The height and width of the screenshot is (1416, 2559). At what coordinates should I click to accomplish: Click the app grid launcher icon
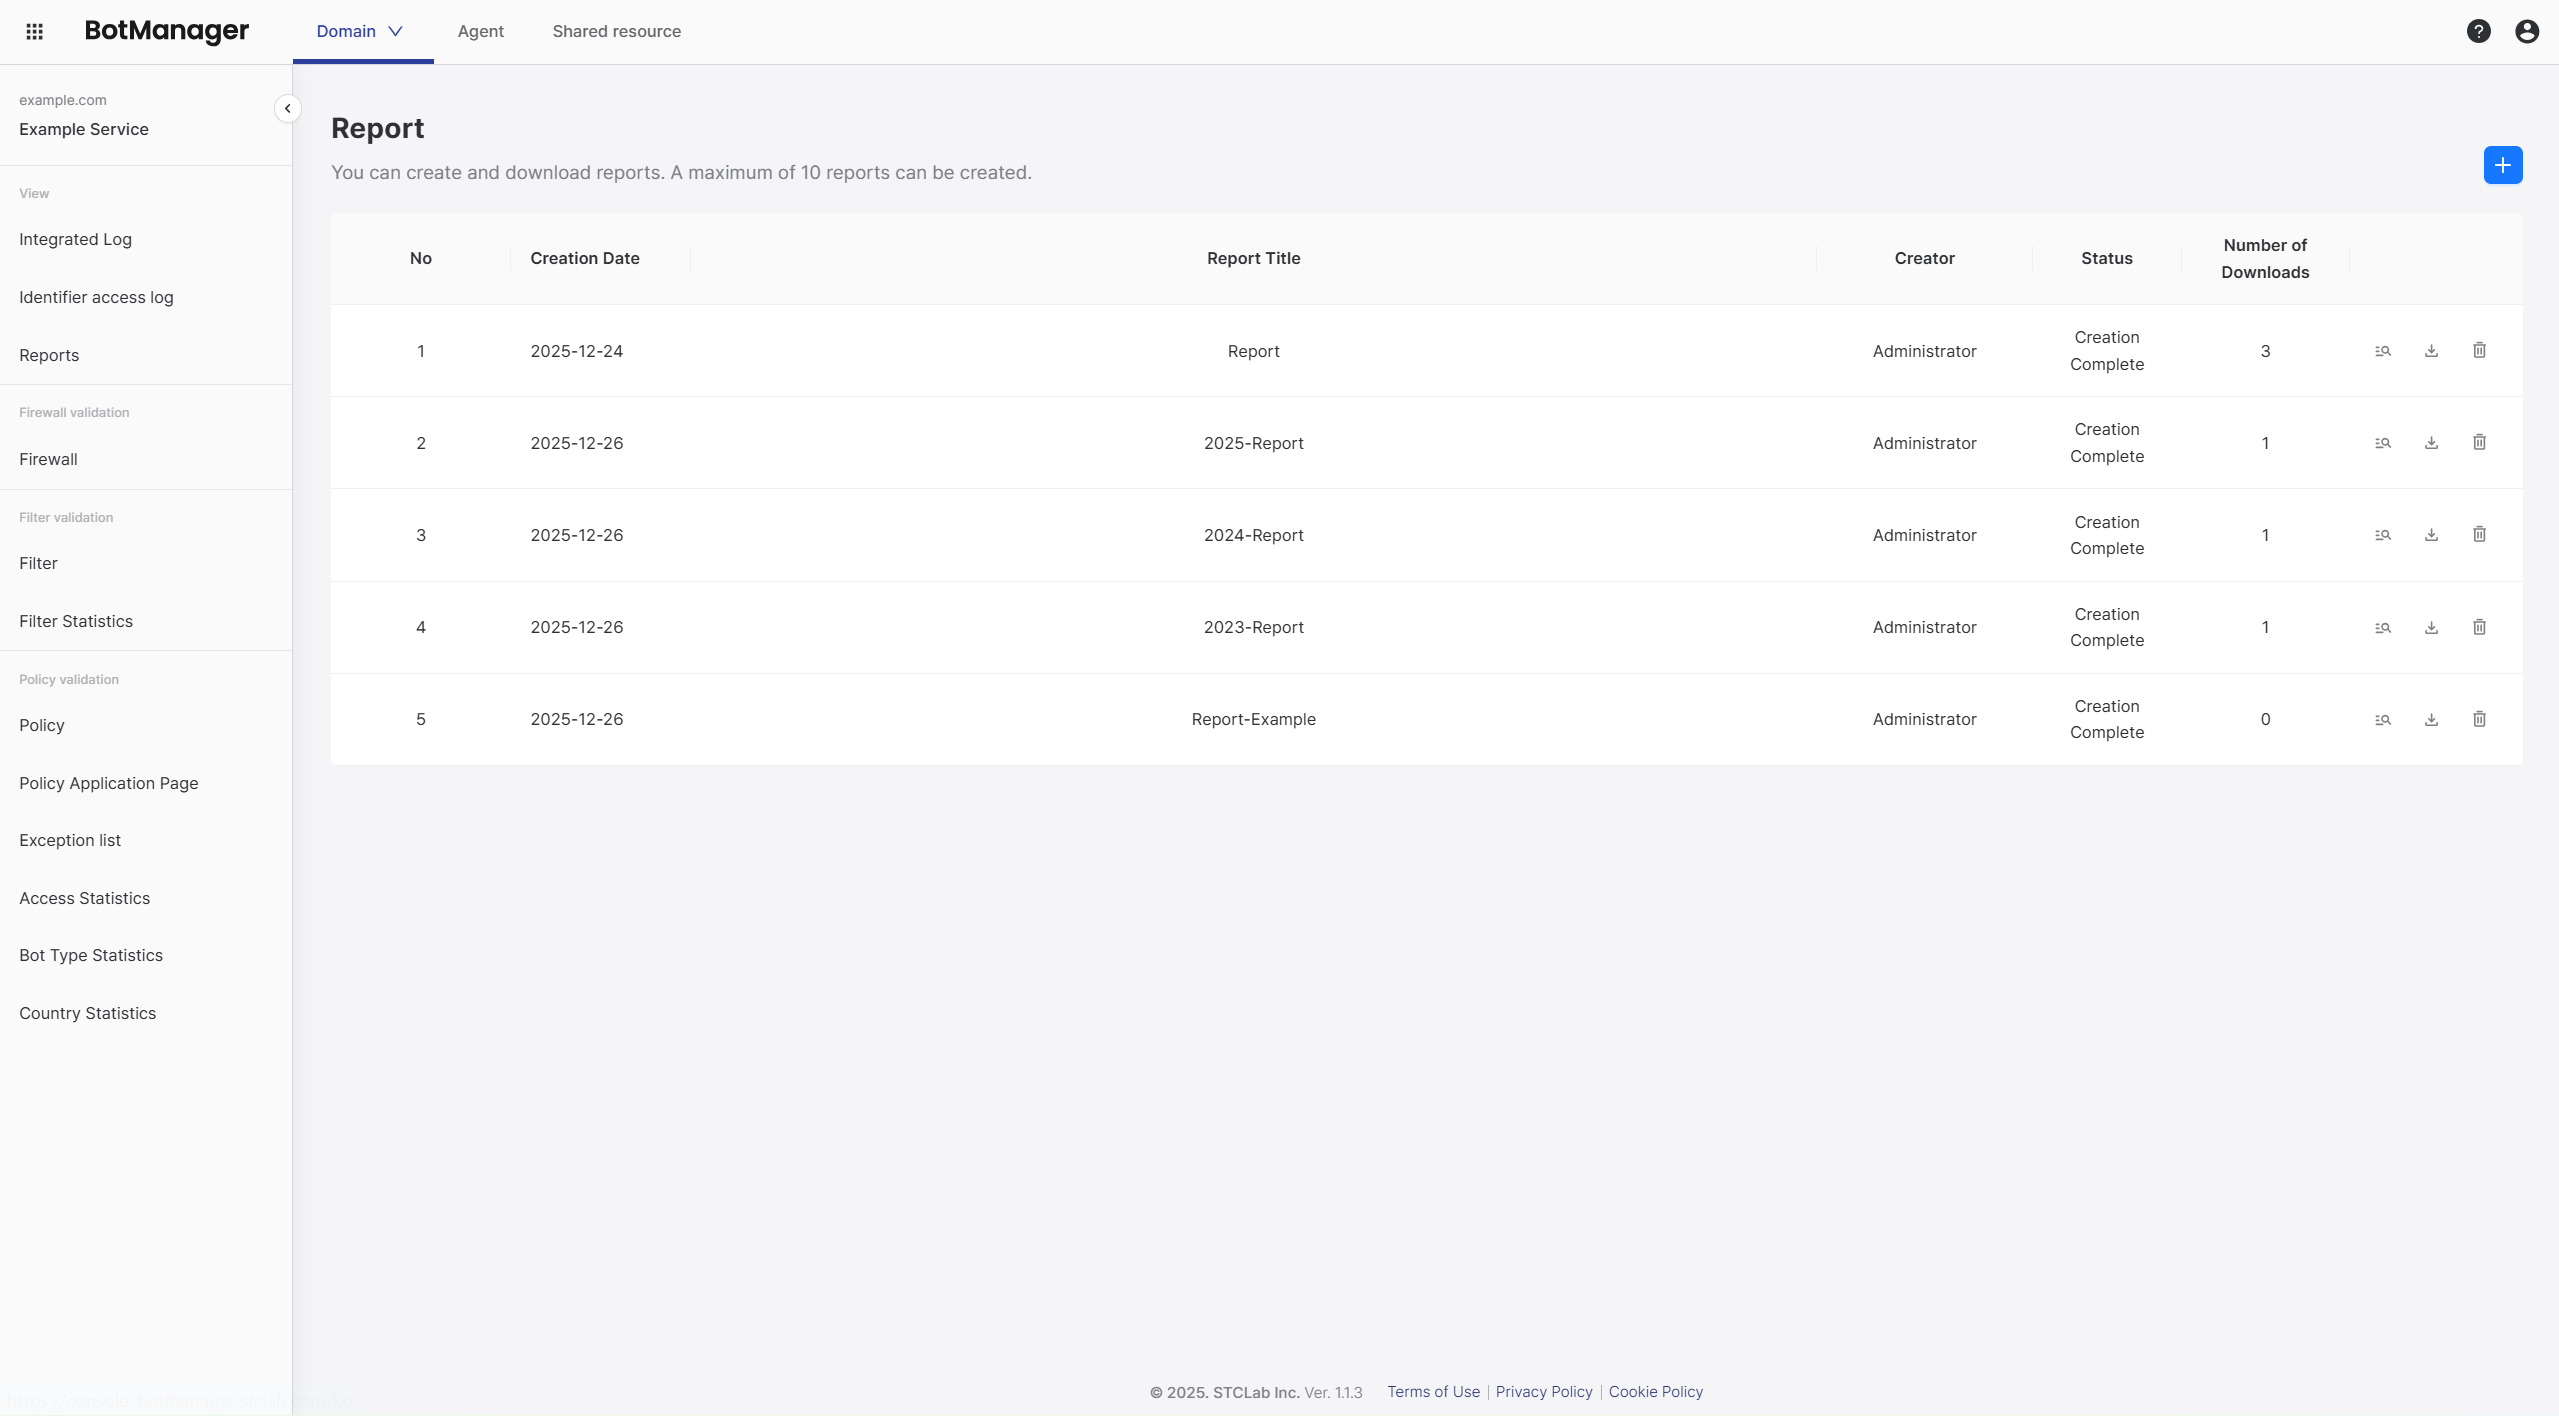pyautogui.click(x=35, y=31)
